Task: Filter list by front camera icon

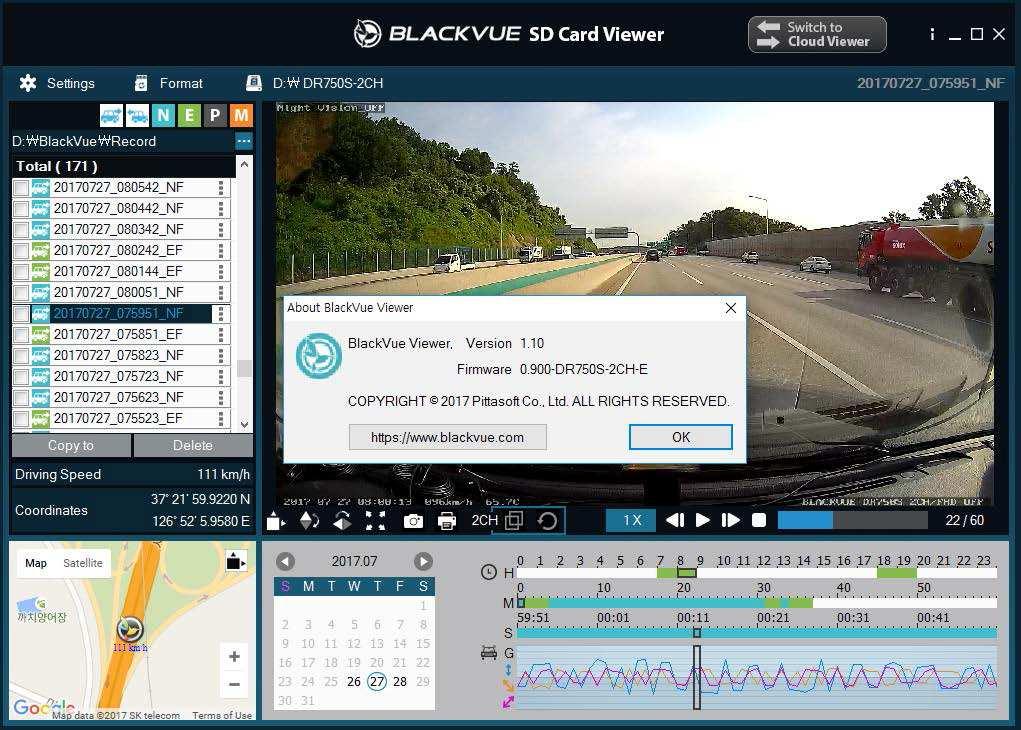Action: 111,116
